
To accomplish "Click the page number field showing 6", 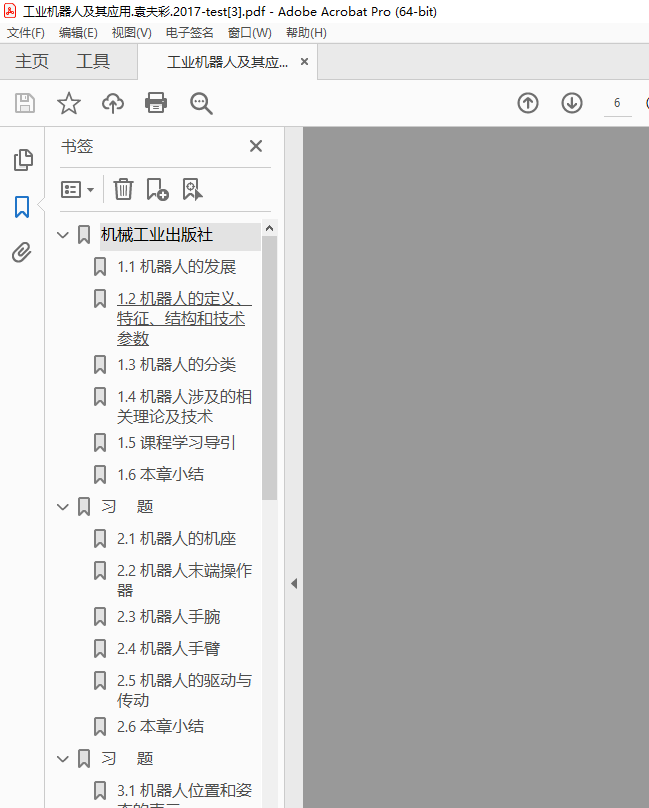I will pyautogui.click(x=617, y=103).
